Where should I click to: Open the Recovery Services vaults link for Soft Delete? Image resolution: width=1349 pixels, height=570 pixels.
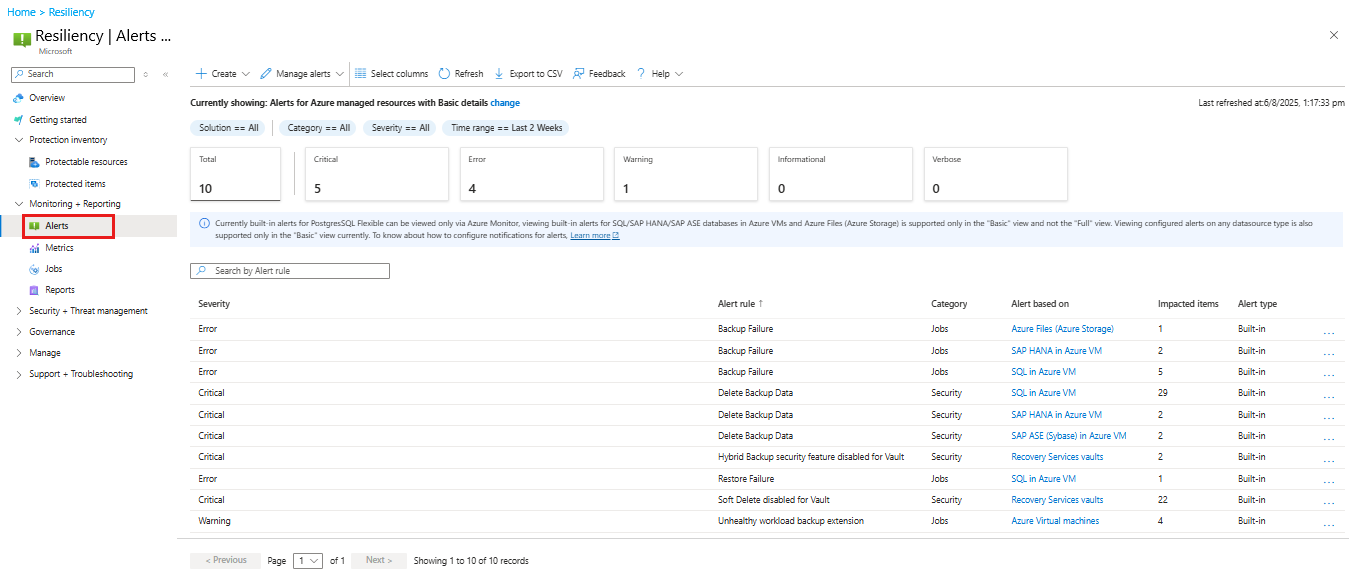point(1057,500)
